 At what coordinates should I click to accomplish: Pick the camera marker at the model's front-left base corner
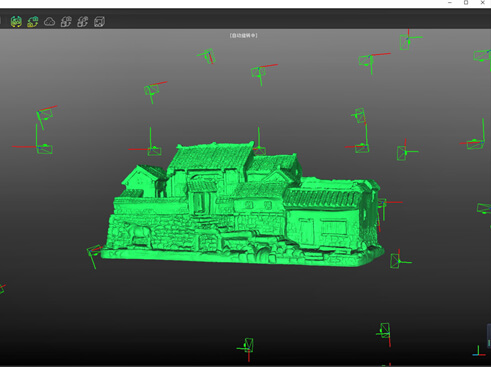(94, 253)
